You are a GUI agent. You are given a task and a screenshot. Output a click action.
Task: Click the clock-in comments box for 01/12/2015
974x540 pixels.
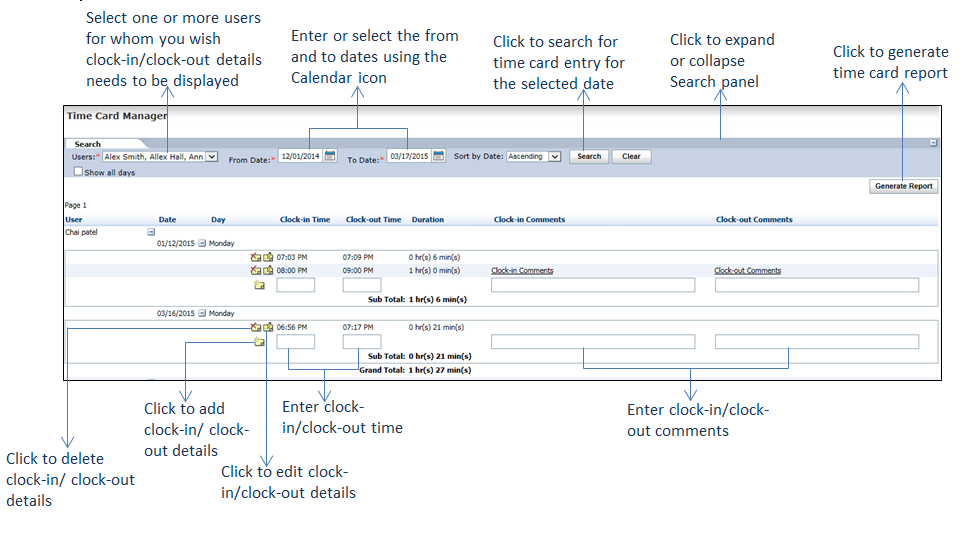pyautogui.click(x=593, y=285)
